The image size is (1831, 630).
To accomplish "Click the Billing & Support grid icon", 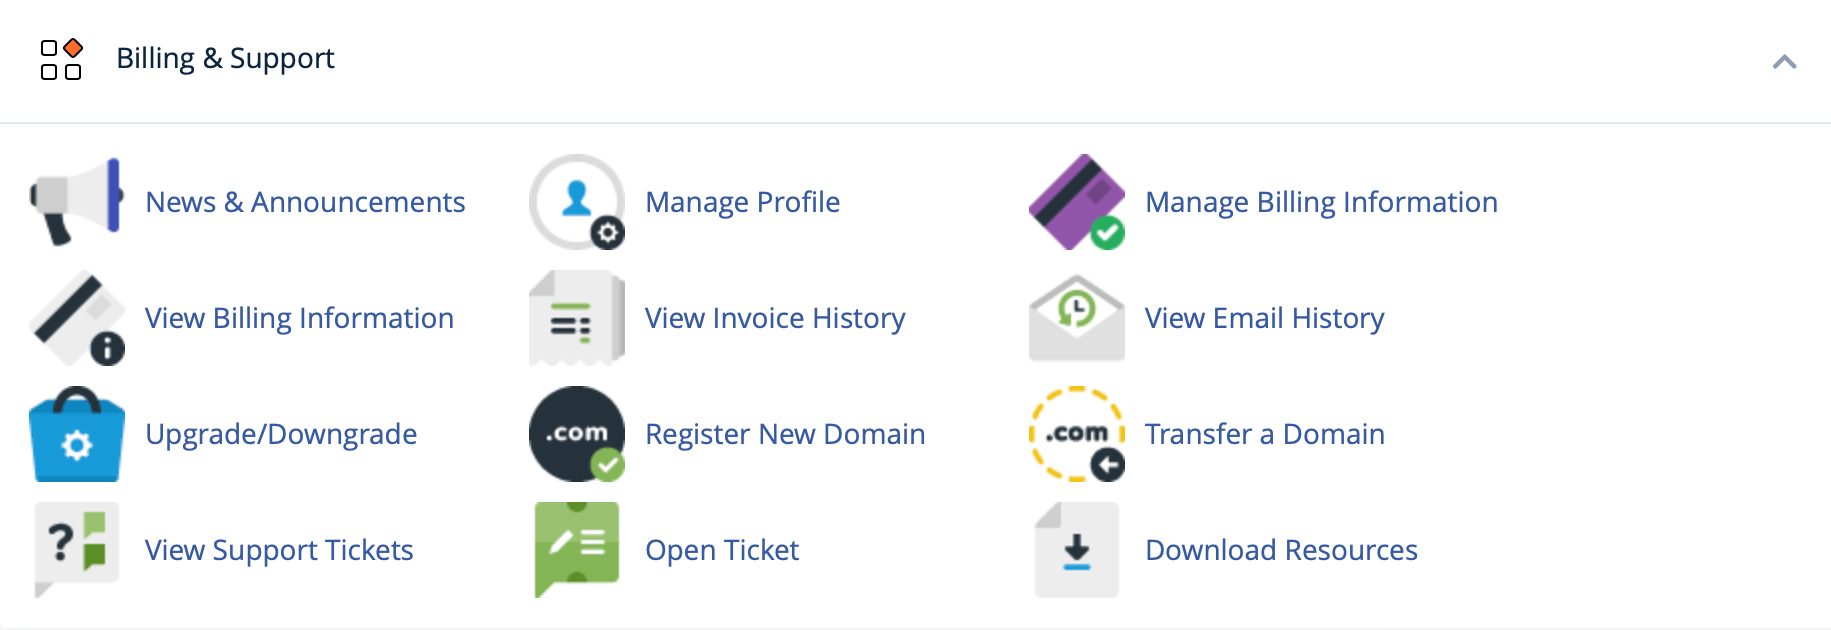I will (61, 59).
